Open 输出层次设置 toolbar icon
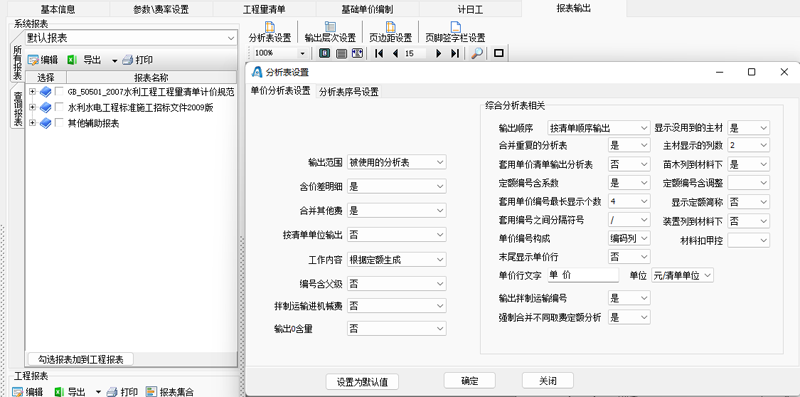The image size is (800, 397). 330,27
